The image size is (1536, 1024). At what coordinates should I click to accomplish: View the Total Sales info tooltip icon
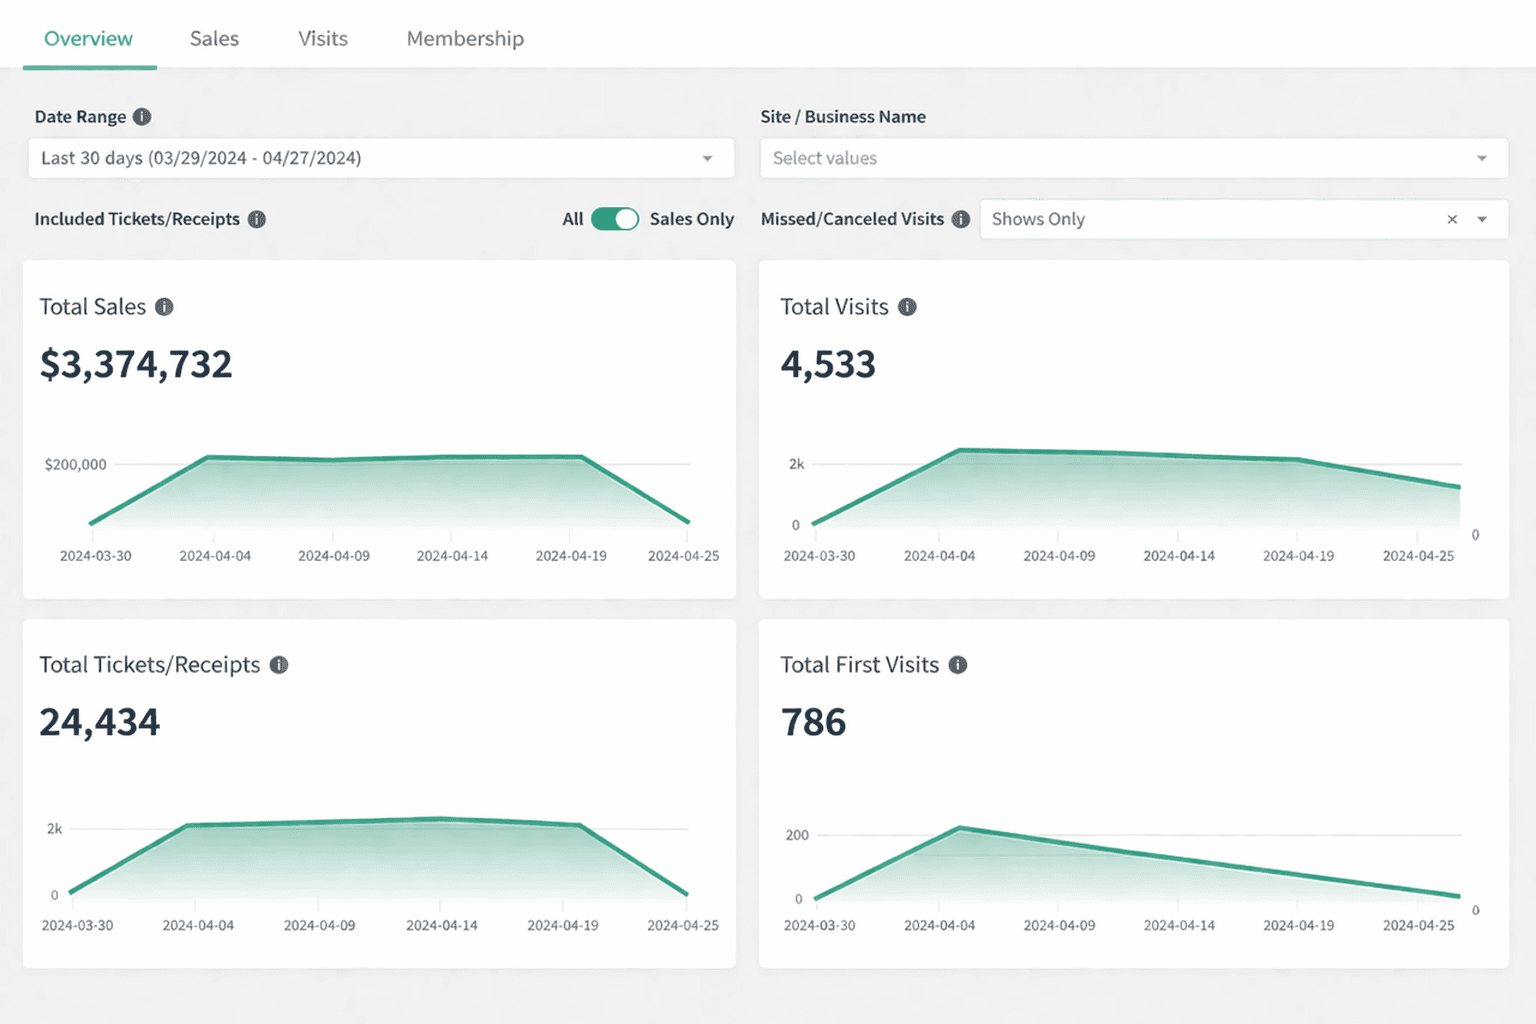point(164,307)
